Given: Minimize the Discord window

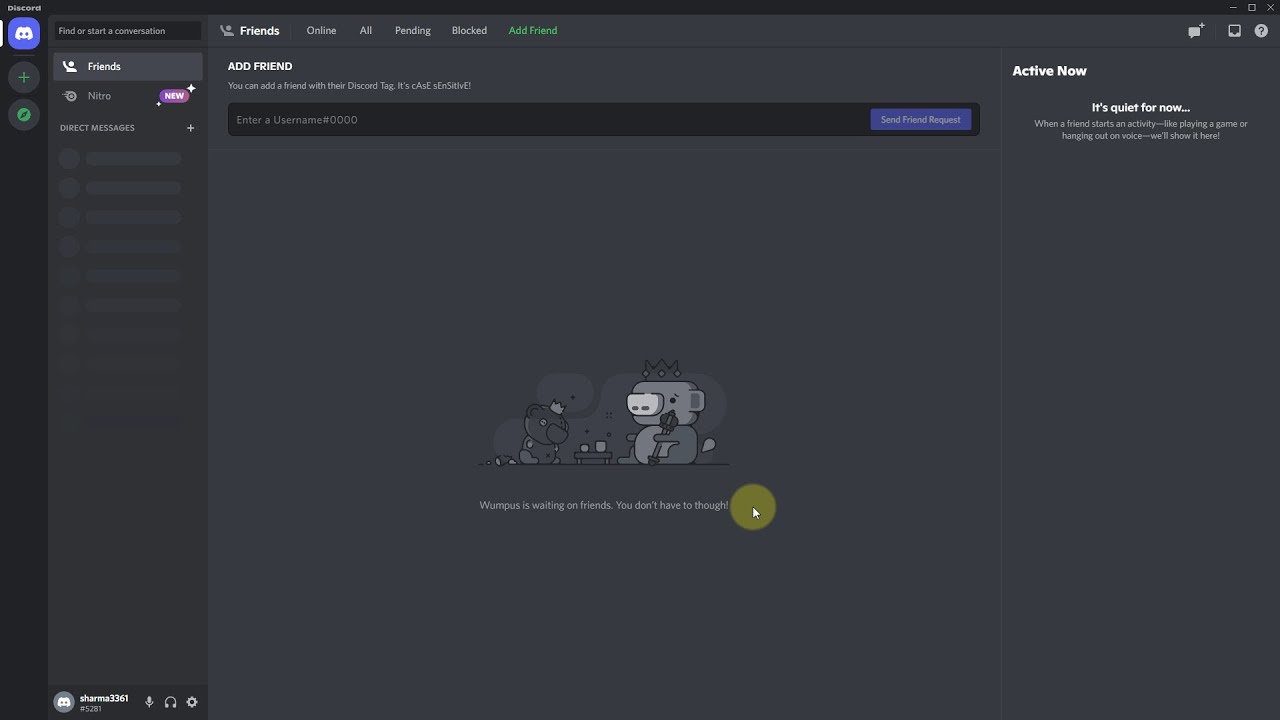Looking at the screenshot, I should point(1233,7).
